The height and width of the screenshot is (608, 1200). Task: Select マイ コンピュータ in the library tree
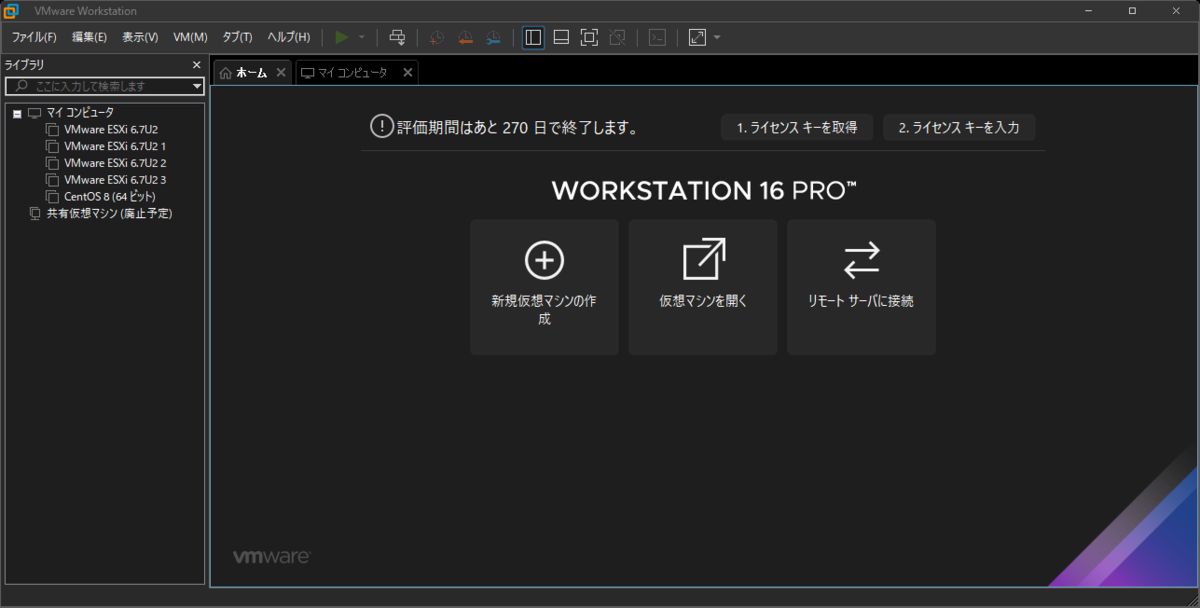(80, 113)
